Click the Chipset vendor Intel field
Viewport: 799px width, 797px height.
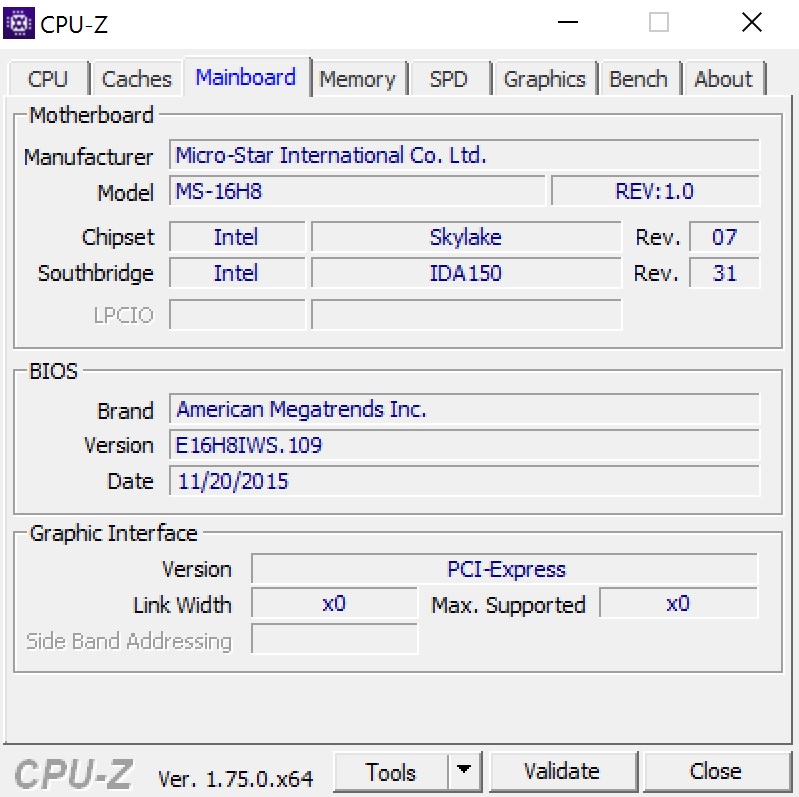[237, 237]
